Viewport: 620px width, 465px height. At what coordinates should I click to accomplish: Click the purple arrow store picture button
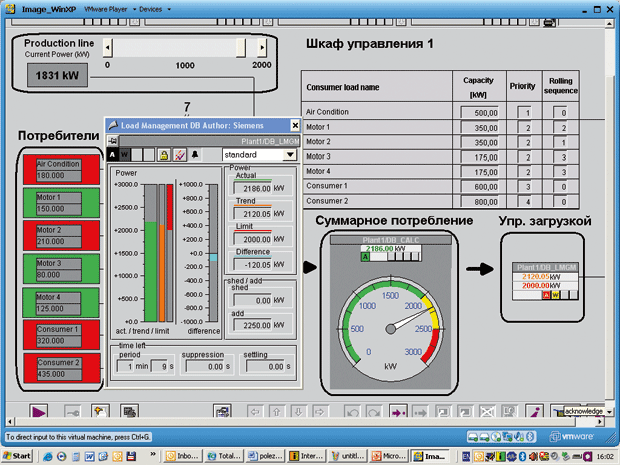[x=397, y=412]
